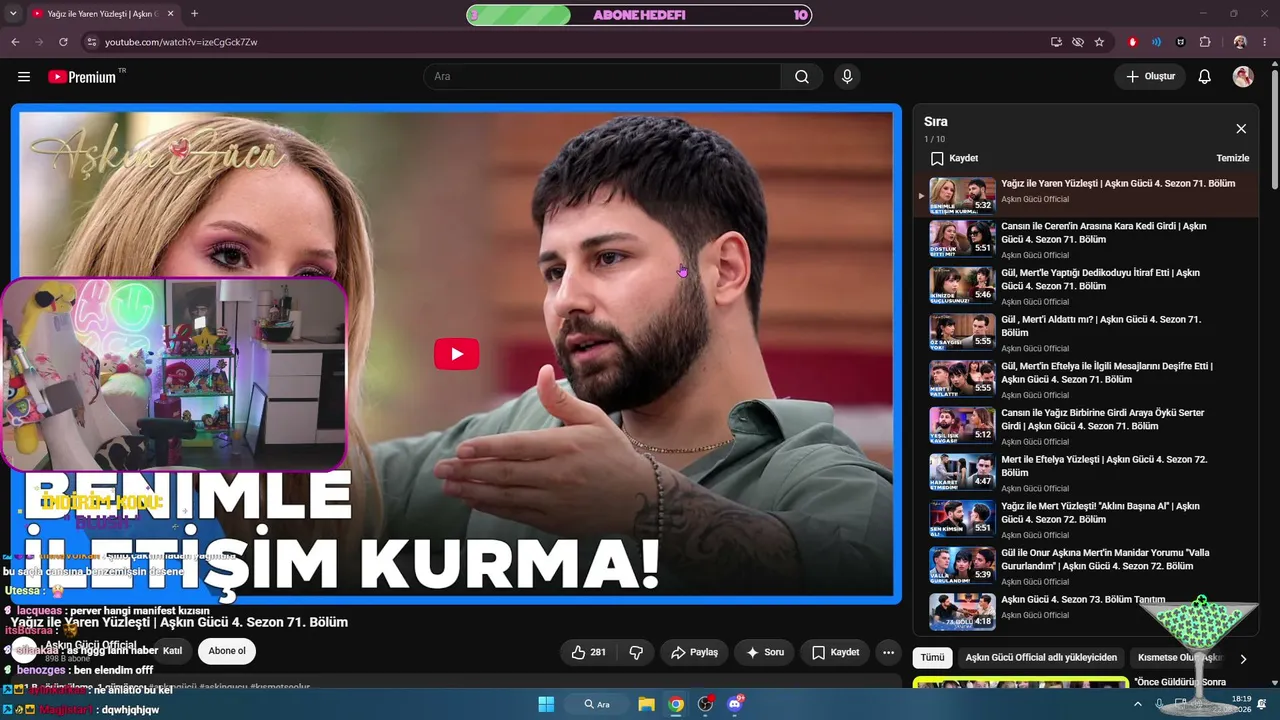Save the queue using Kaydet bookmark
The image size is (1280, 720).
click(954, 158)
